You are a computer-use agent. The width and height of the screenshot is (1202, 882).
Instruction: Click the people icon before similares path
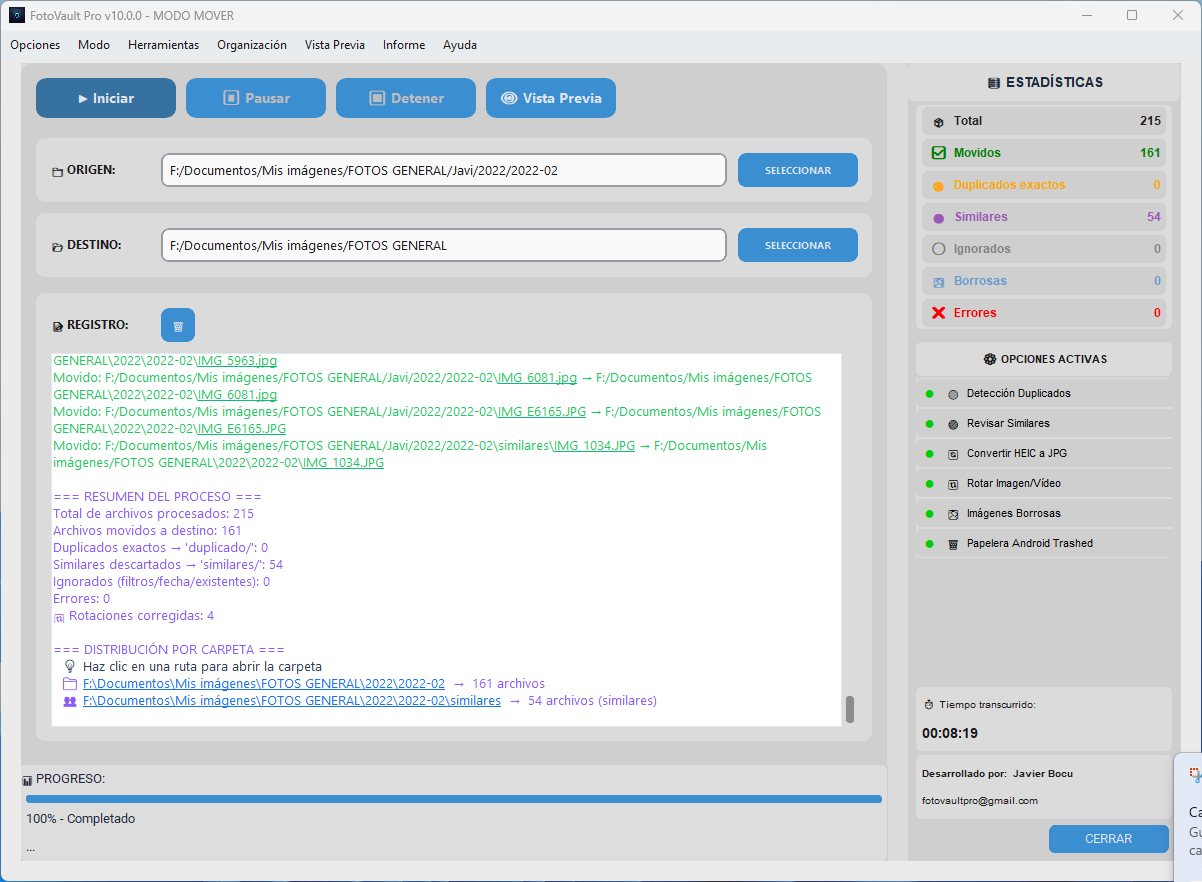tap(70, 702)
